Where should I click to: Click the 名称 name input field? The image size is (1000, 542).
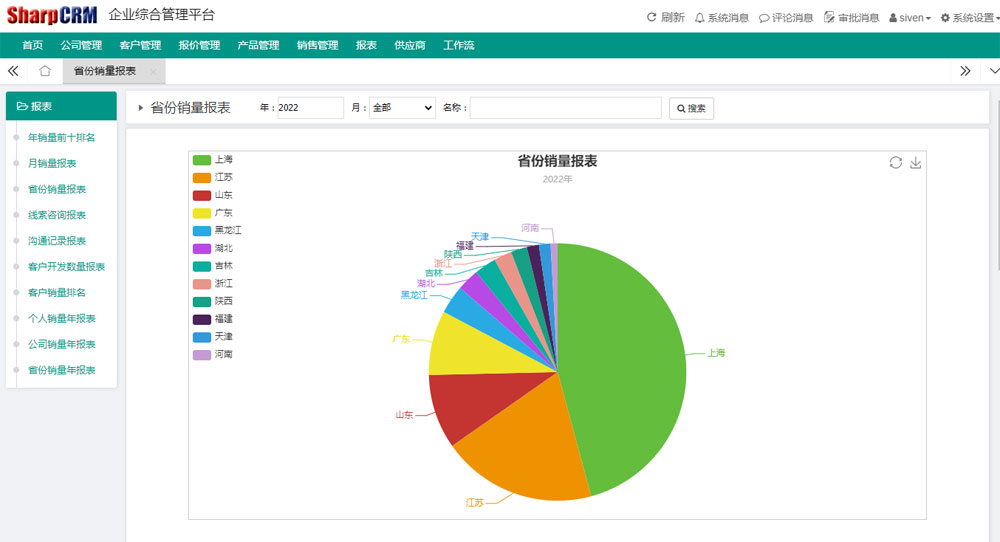[x=565, y=108]
